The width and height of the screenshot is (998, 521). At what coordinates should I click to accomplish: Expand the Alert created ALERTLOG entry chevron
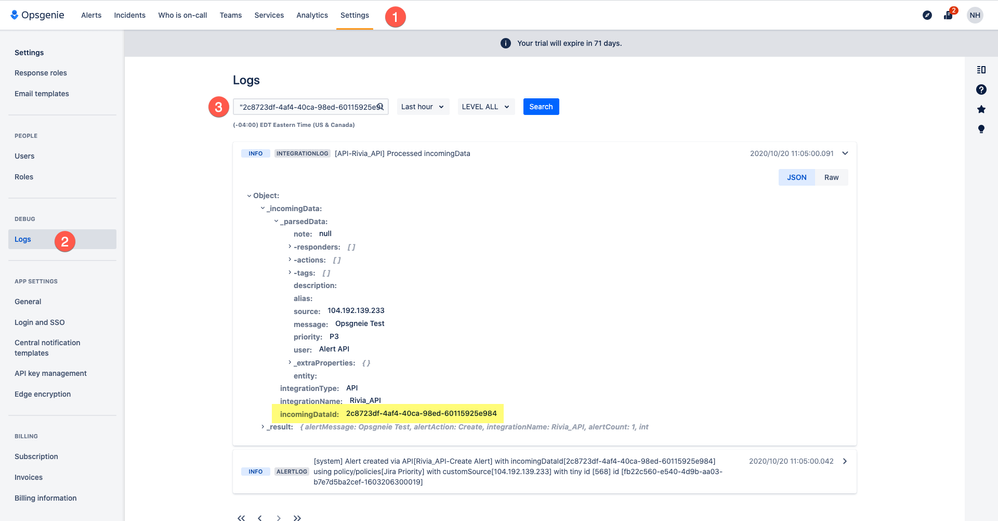(845, 461)
